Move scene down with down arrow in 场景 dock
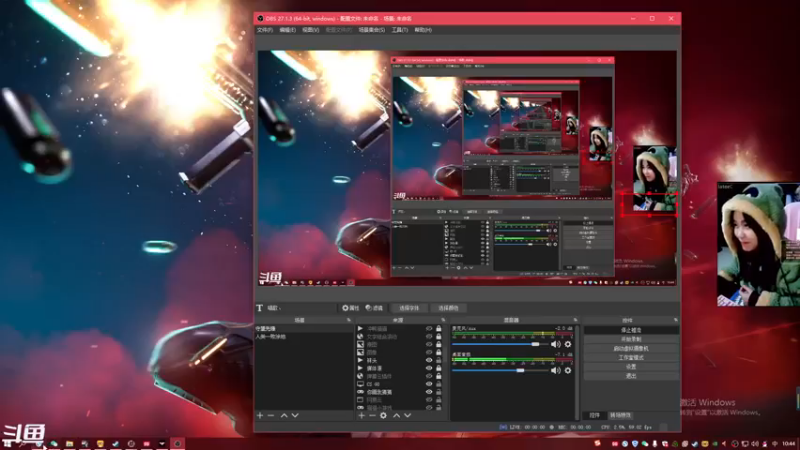Screen dimensions: 800x450 (x=295, y=415)
